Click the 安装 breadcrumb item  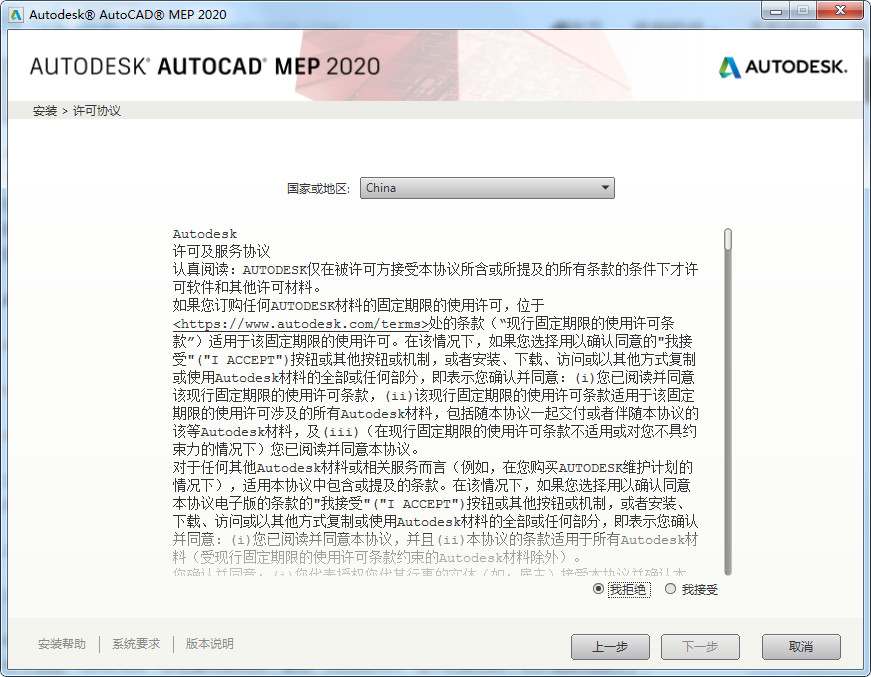tap(45, 111)
